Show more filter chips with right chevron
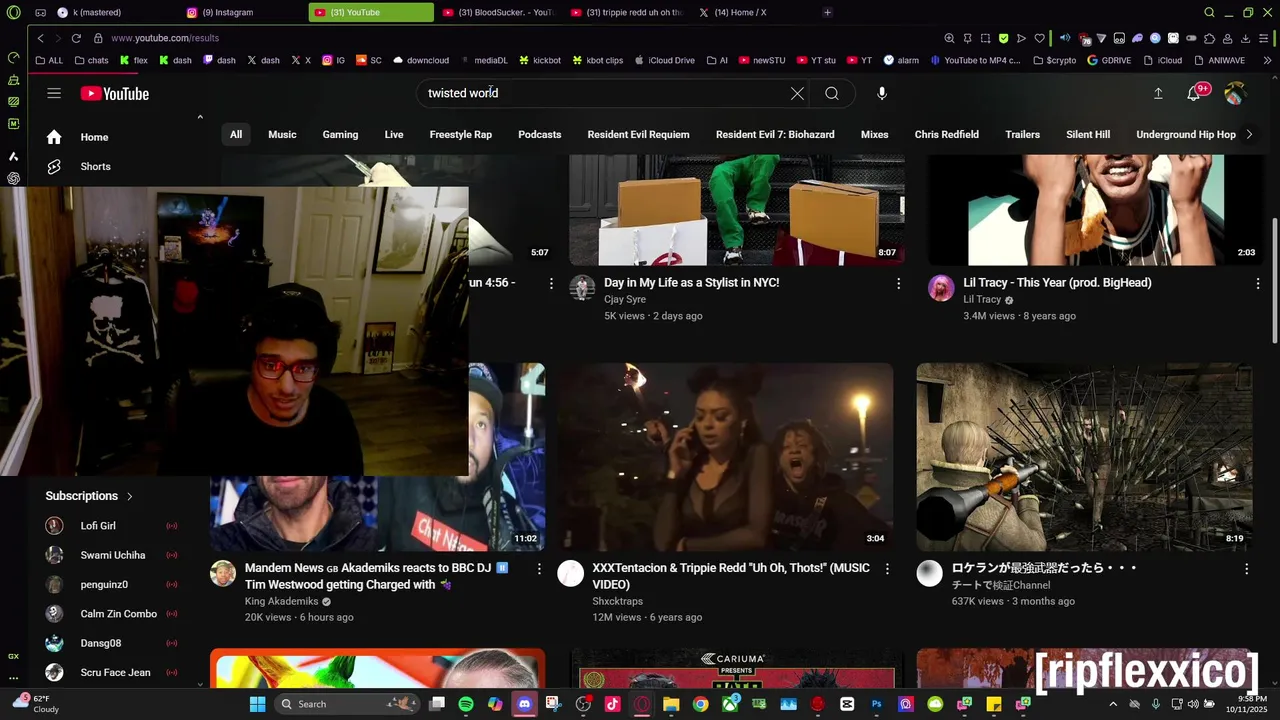The width and height of the screenshot is (1280, 720). (x=1248, y=134)
